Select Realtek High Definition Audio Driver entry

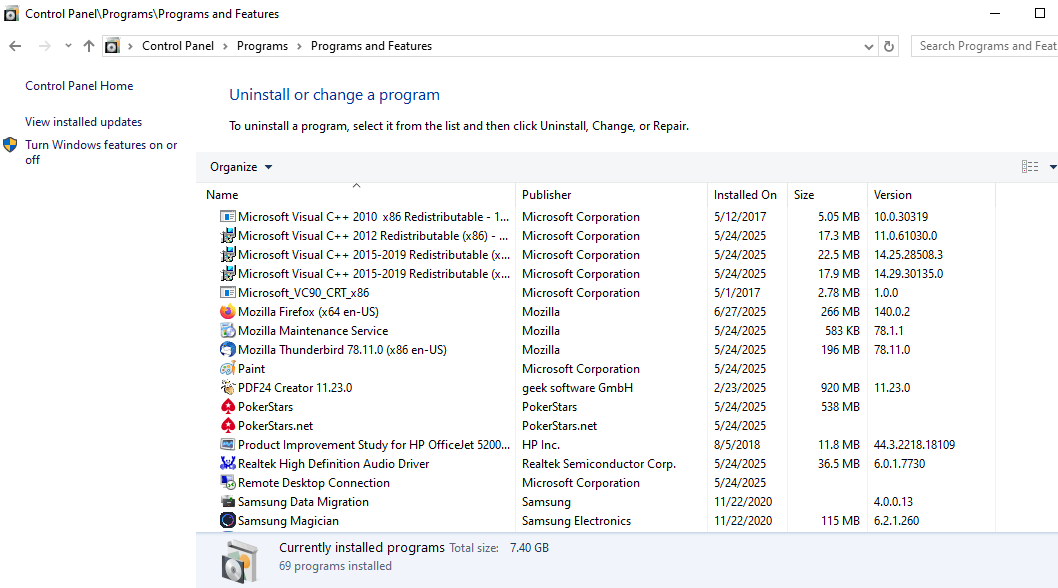[x=333, y=464]
